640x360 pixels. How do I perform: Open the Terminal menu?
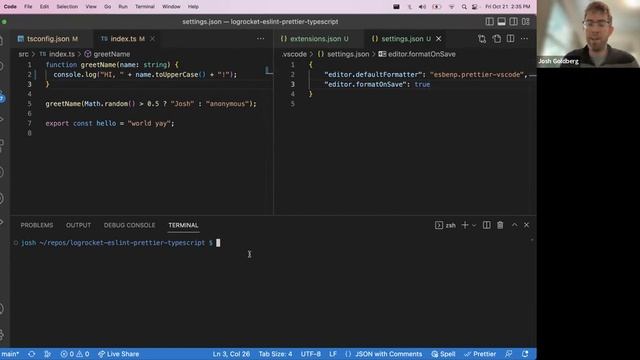145,7
